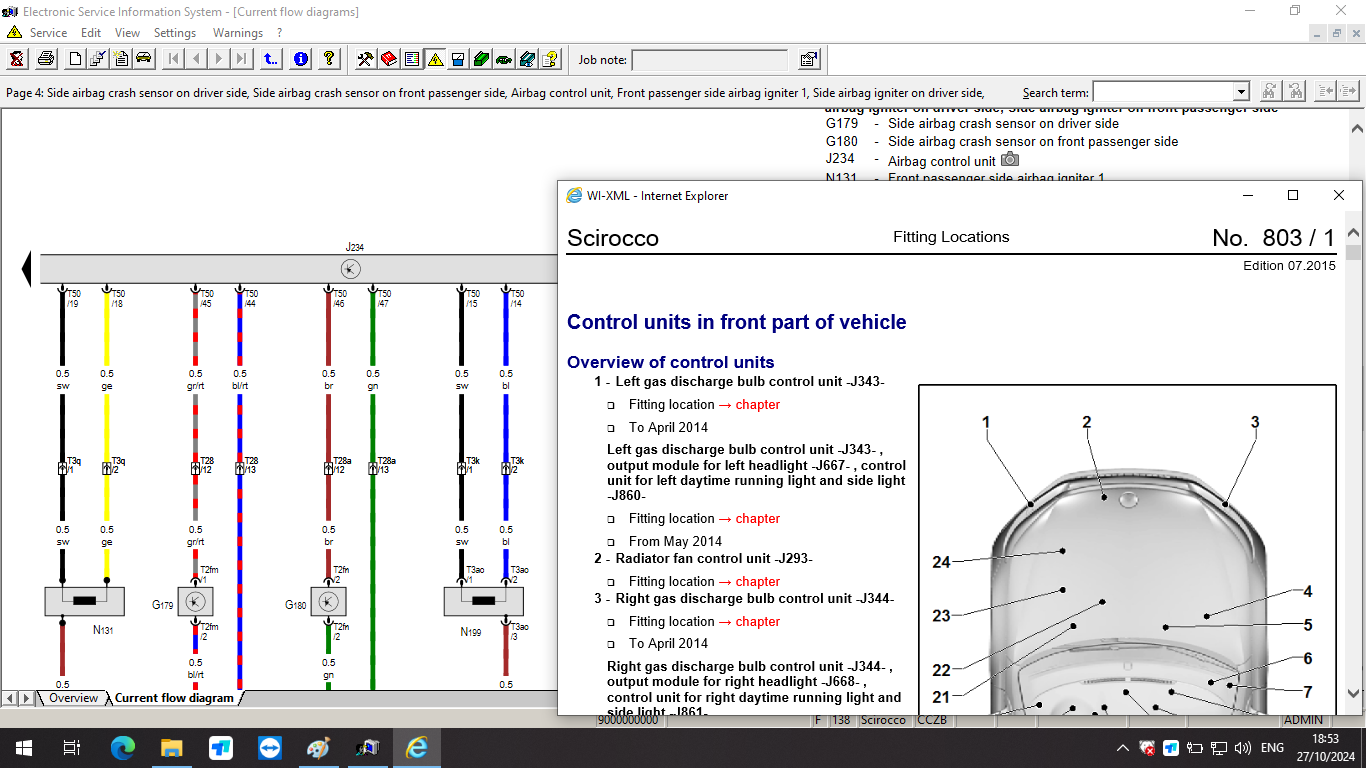Launch Microsoft Edge from the taskbar
Viewport: 1366px width, 768px height.
123,748
